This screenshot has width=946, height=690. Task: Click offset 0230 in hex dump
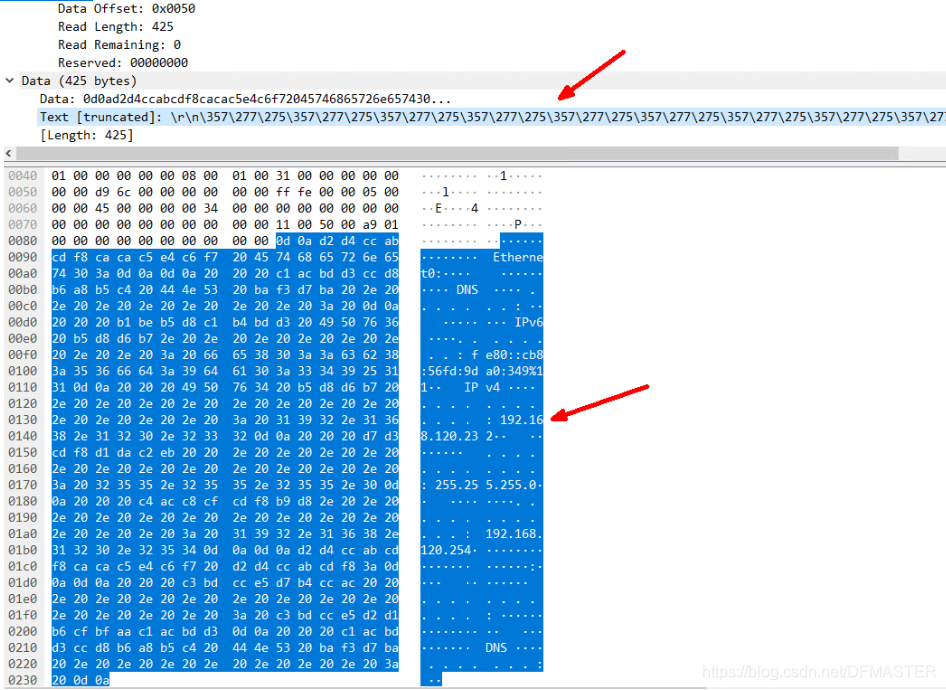(22, 680)
